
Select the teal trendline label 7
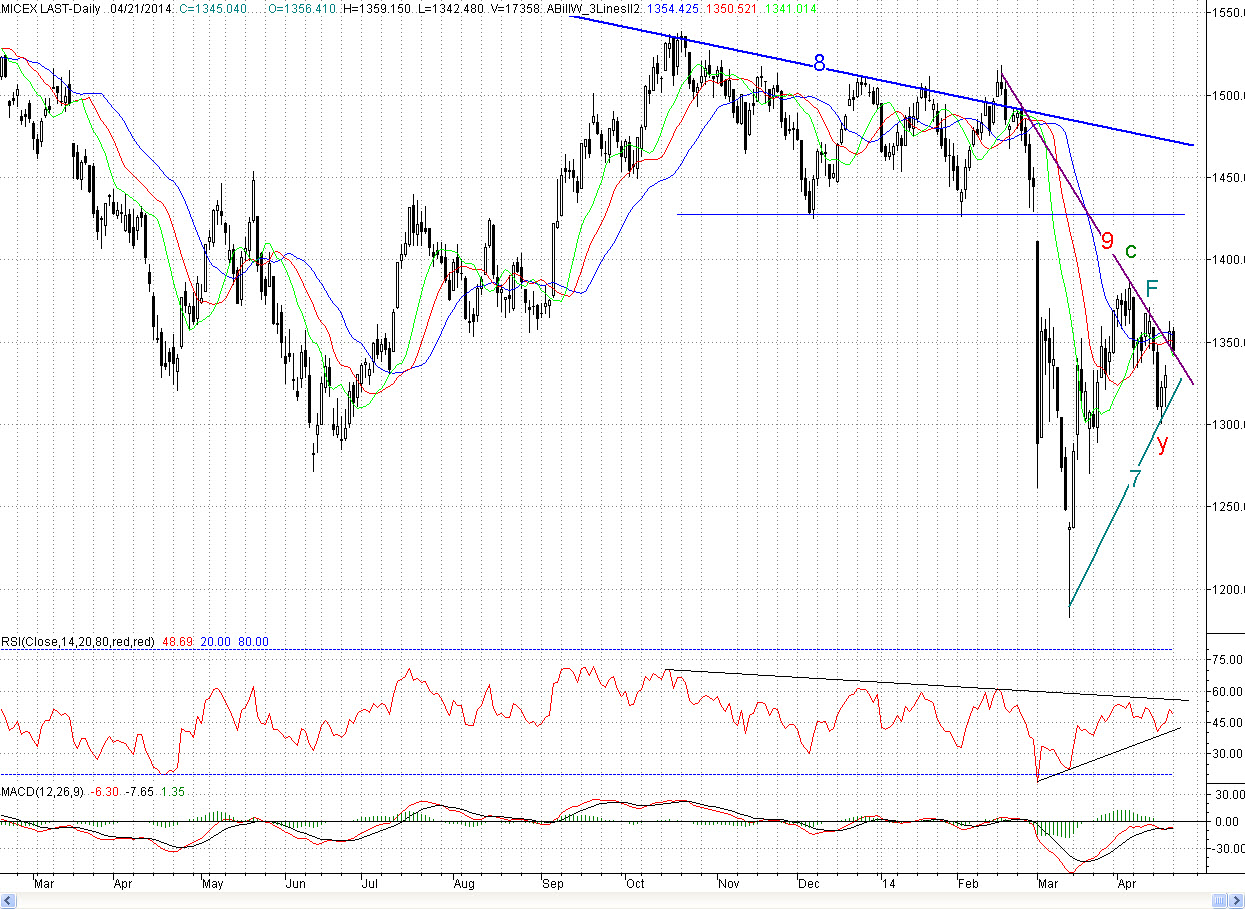(1135, 479)
